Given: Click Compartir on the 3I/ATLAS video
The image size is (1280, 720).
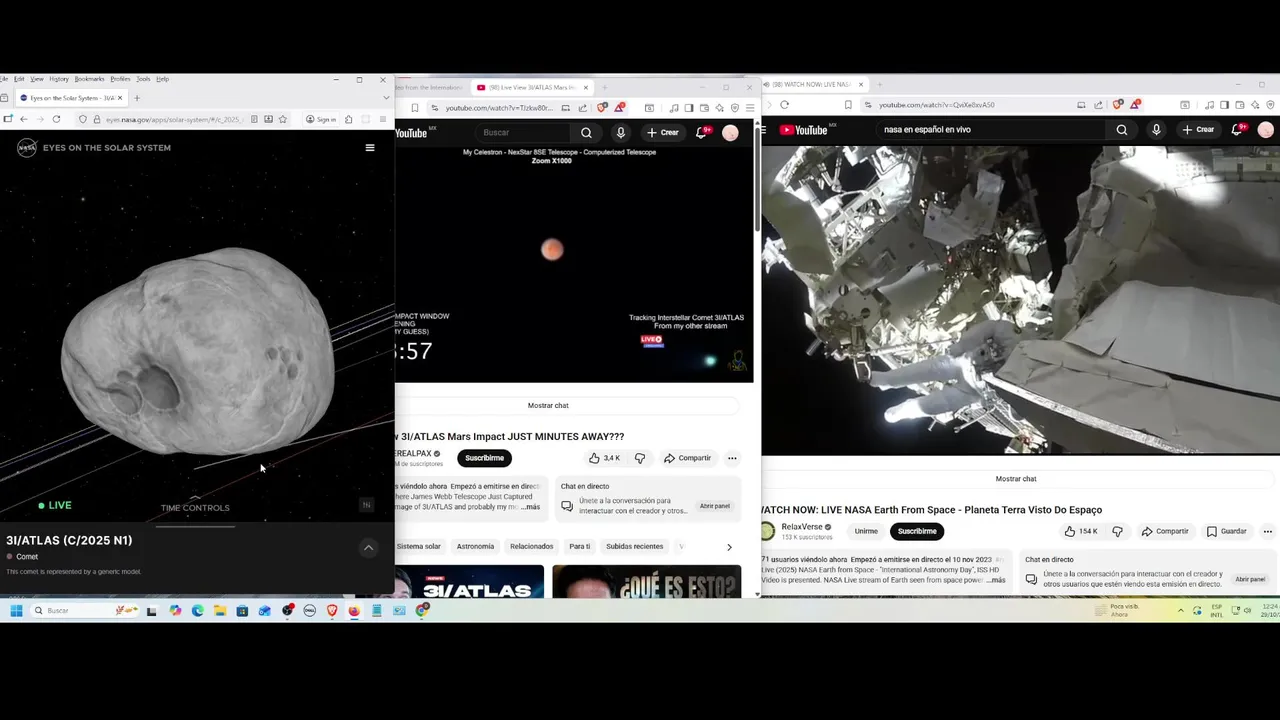Looking at the screenshot, I should [687, 458].
